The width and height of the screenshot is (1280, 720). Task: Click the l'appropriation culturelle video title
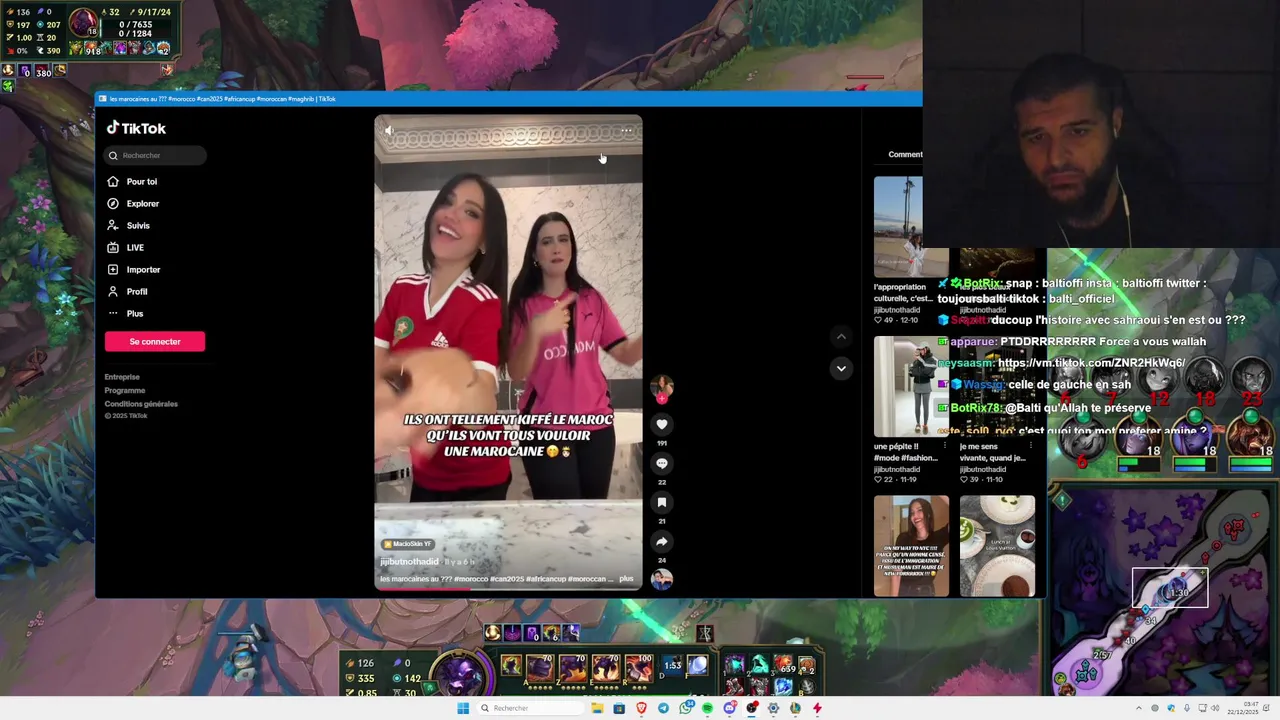903,293
